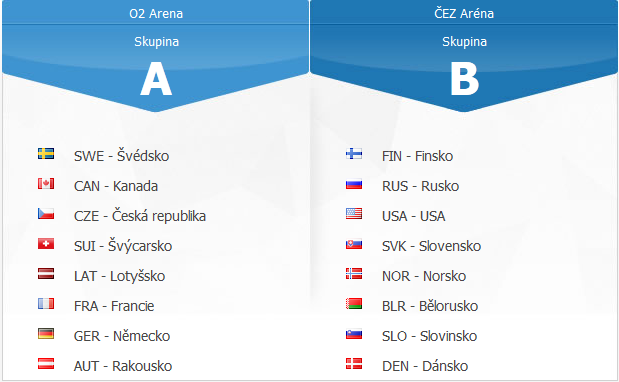Select the O2 Arena header
This screenshot has width=619, height=382.
pyautogui.click(x=156, y=13)
